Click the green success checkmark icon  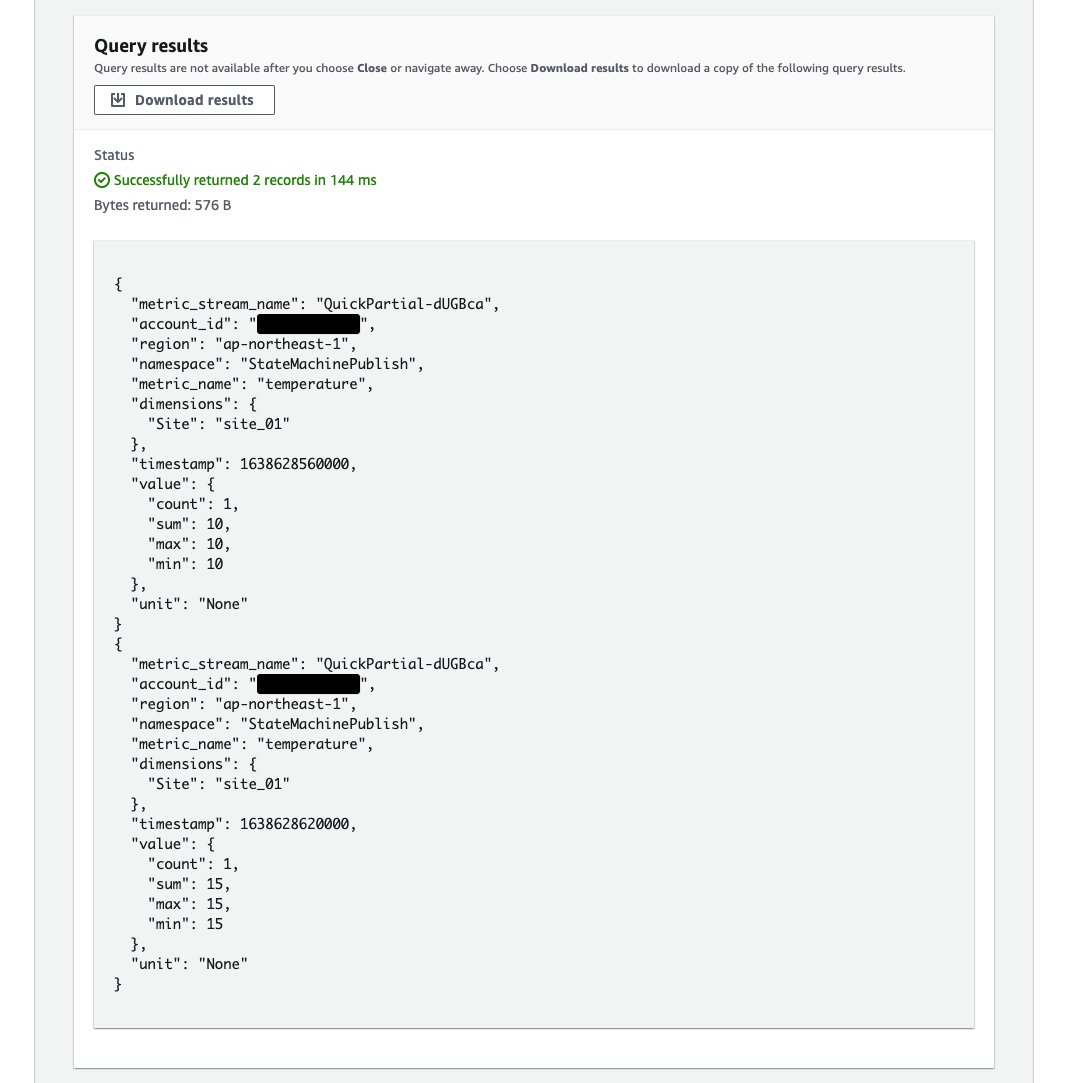click(x=102, y=180)
